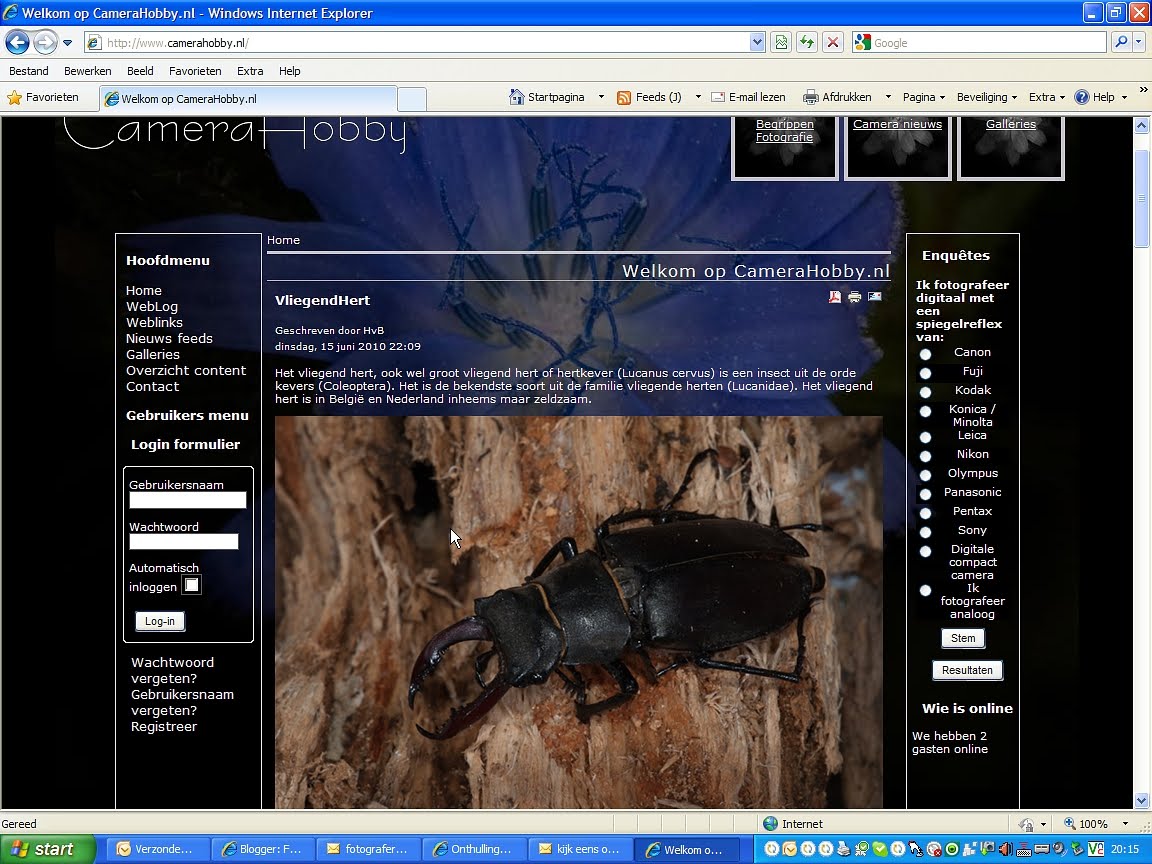Select the Pentax radio button
The width and height of the screenshot is (1152, 864).
tap(926, 513)
